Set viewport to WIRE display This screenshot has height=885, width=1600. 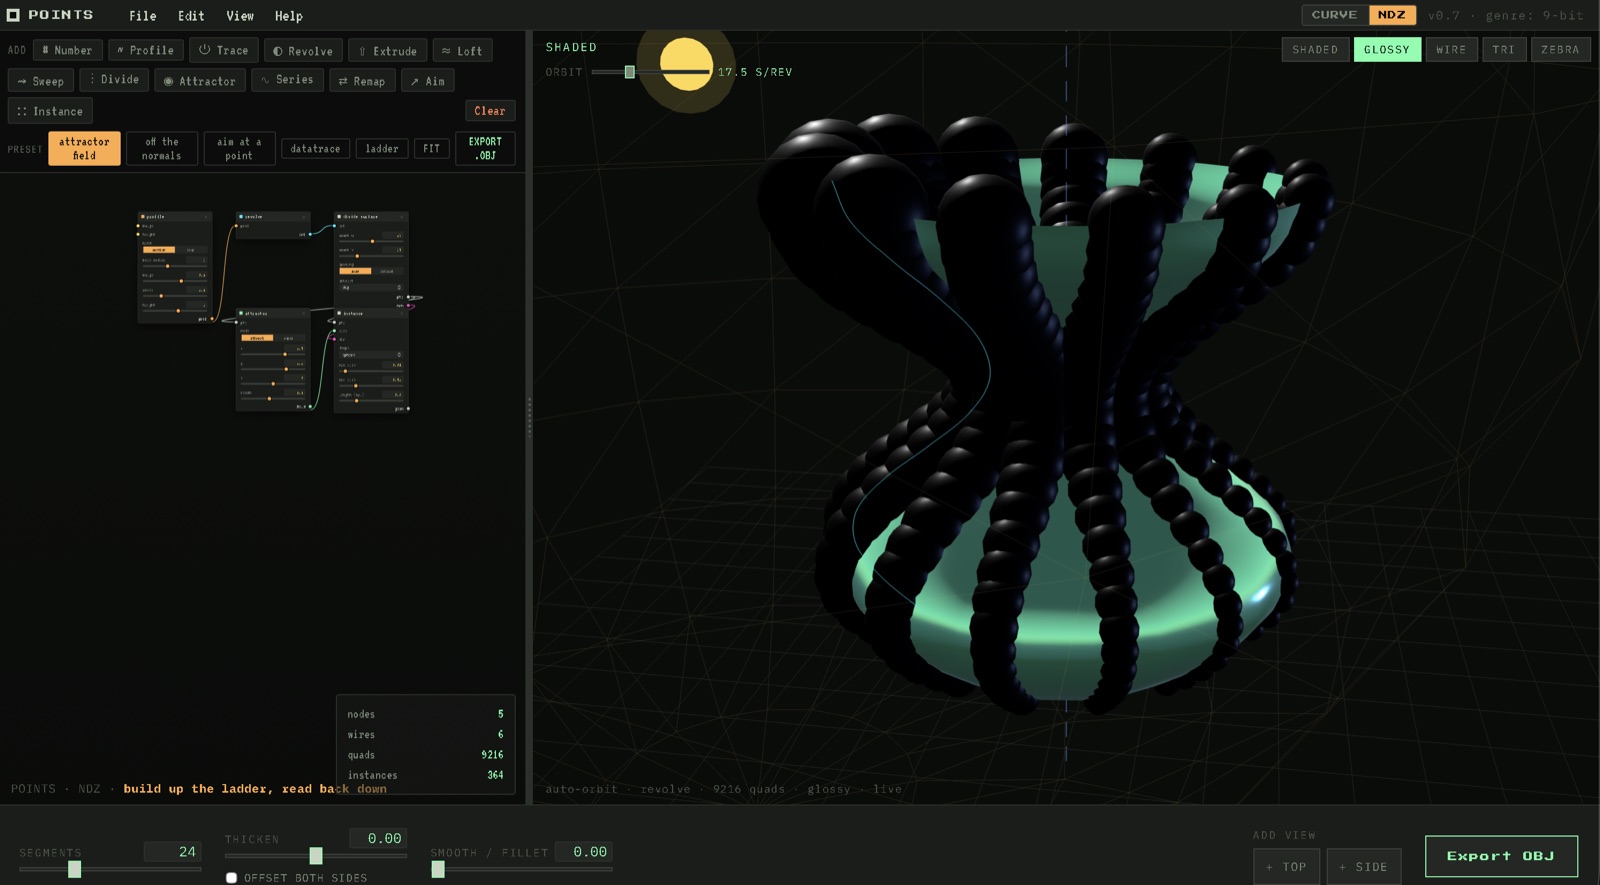(1451, 49)
